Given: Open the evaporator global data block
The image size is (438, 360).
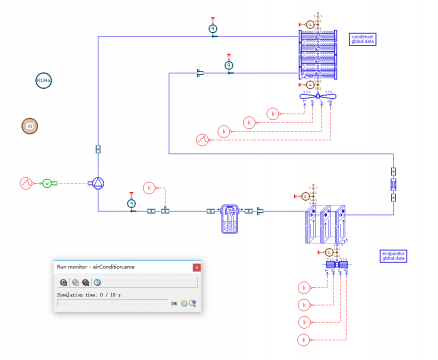Looking at the screenshot, I should (x=393, y=256).
